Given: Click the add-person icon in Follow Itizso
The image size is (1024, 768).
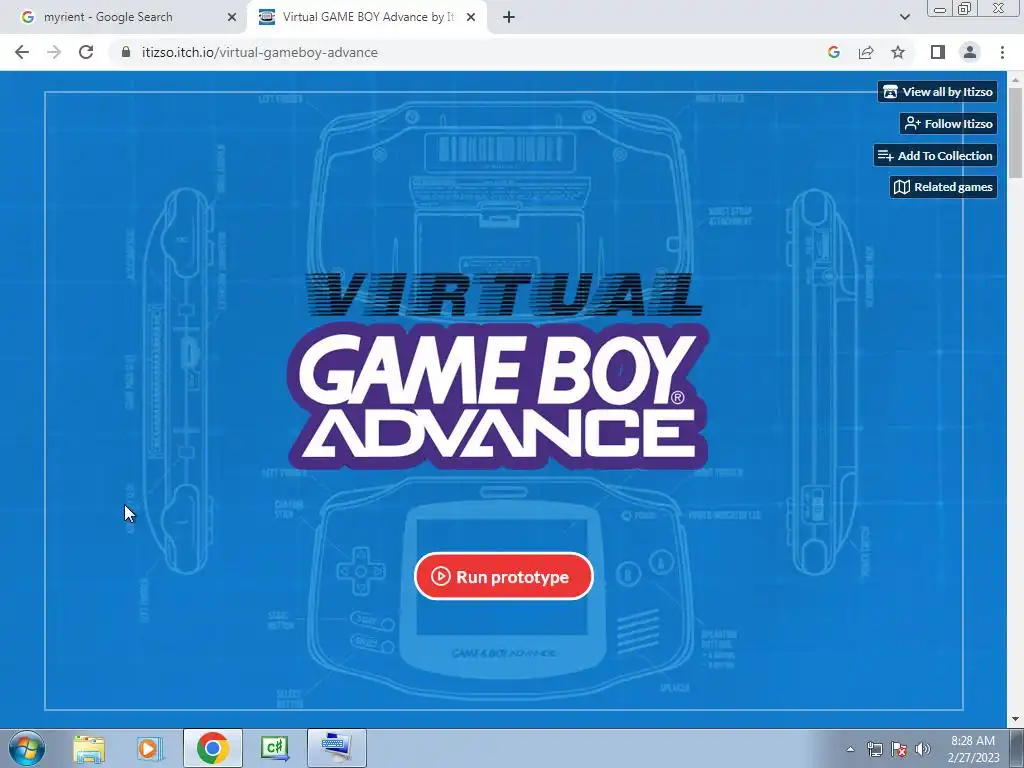Looking at the screenshot, I should [x=912, y=123].
